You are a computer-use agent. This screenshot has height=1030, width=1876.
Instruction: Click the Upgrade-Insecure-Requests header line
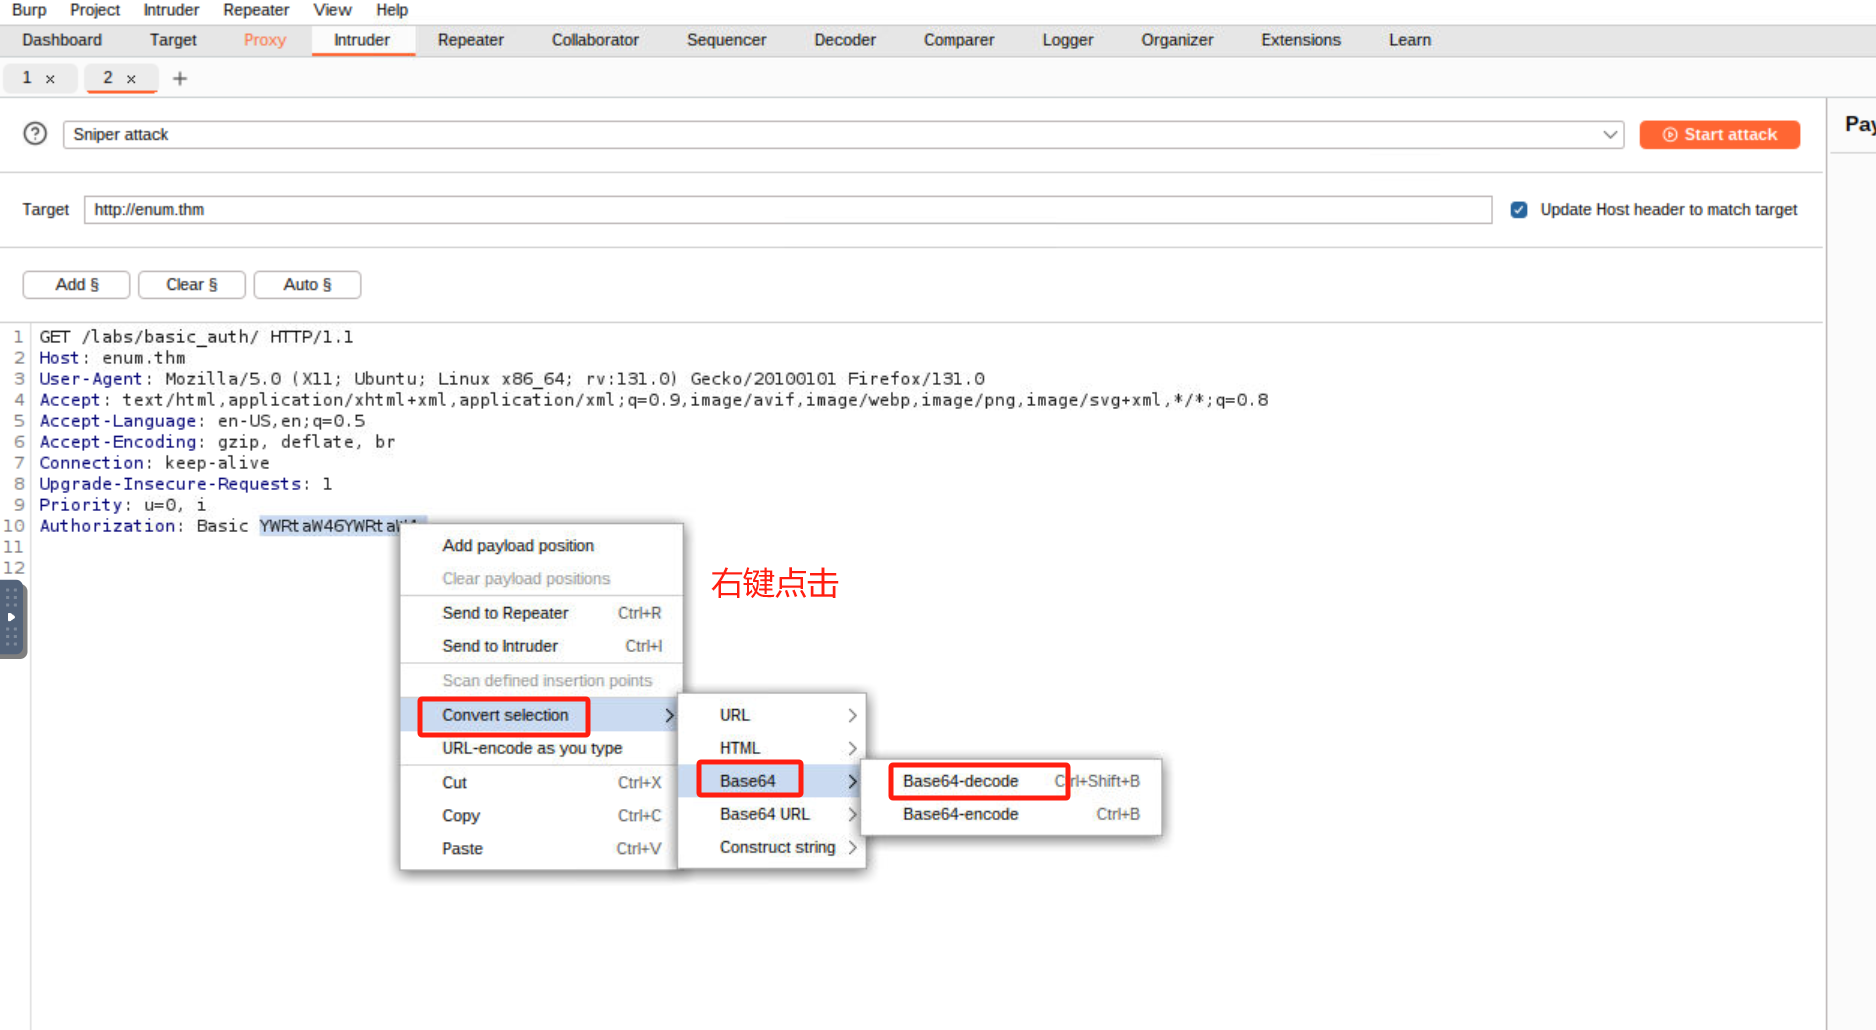pyautogui.click(x=185, y=484)
